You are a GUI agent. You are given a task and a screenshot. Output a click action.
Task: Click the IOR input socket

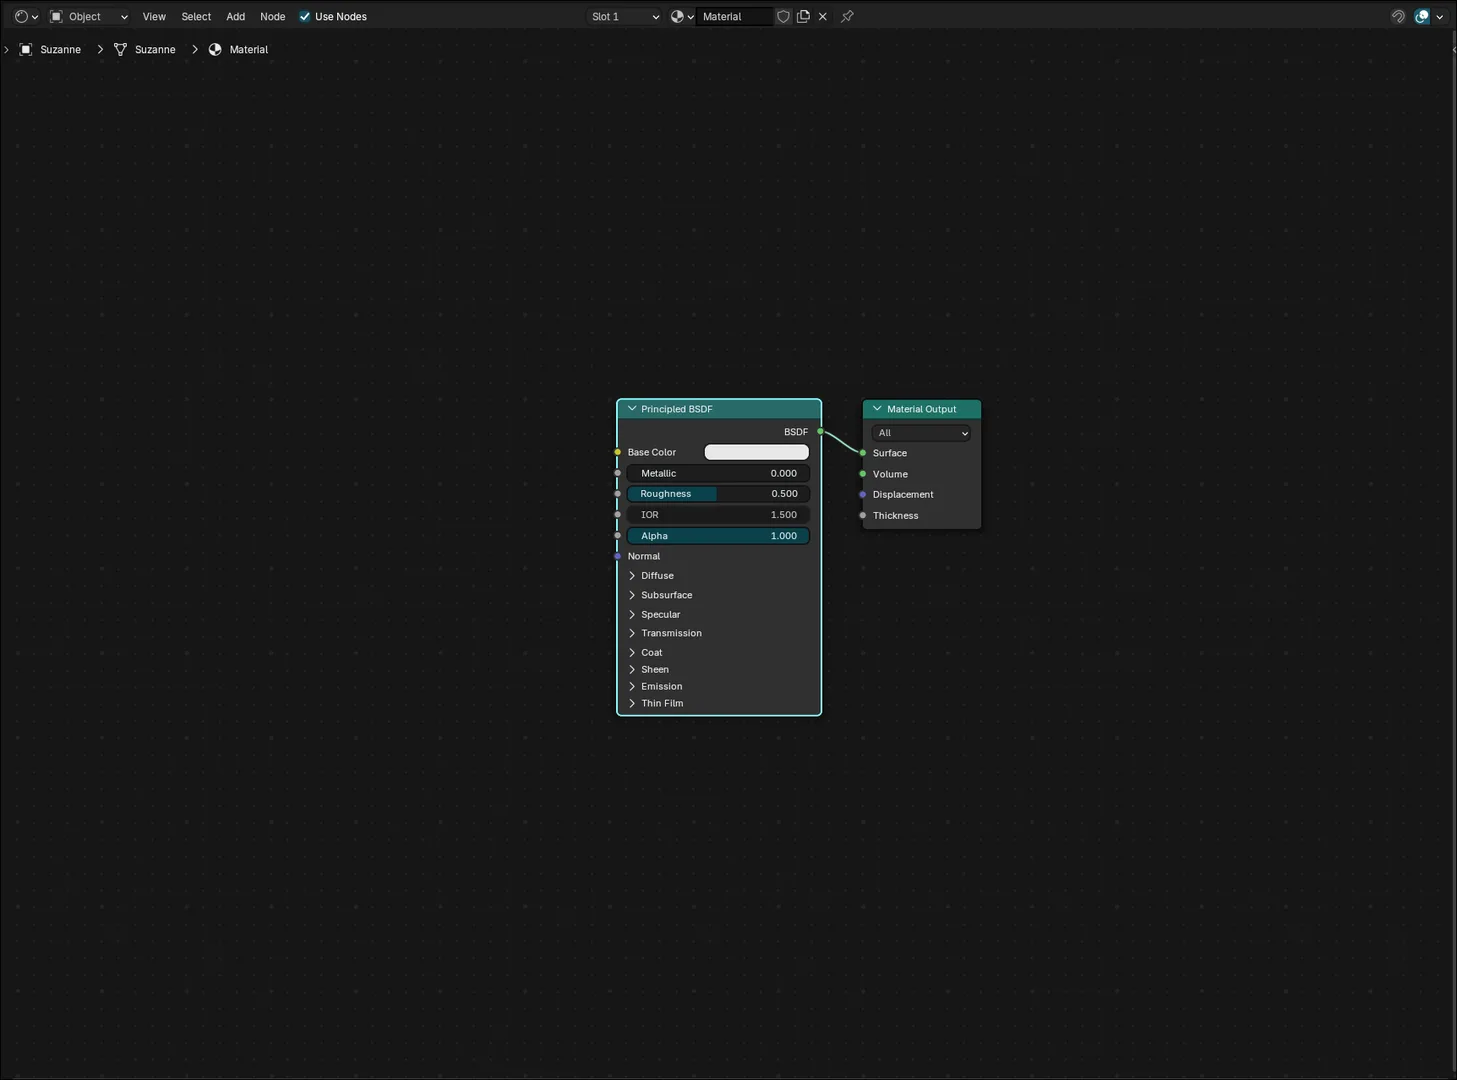[x=617, y=515]
